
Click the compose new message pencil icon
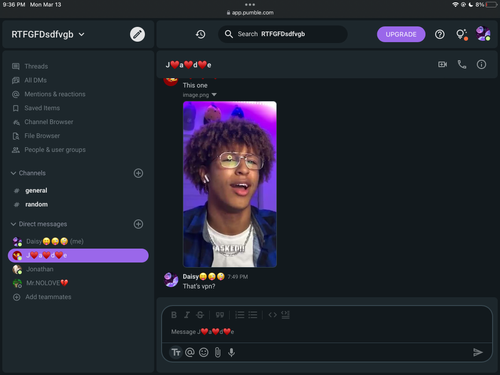click(x=137, y=34)
